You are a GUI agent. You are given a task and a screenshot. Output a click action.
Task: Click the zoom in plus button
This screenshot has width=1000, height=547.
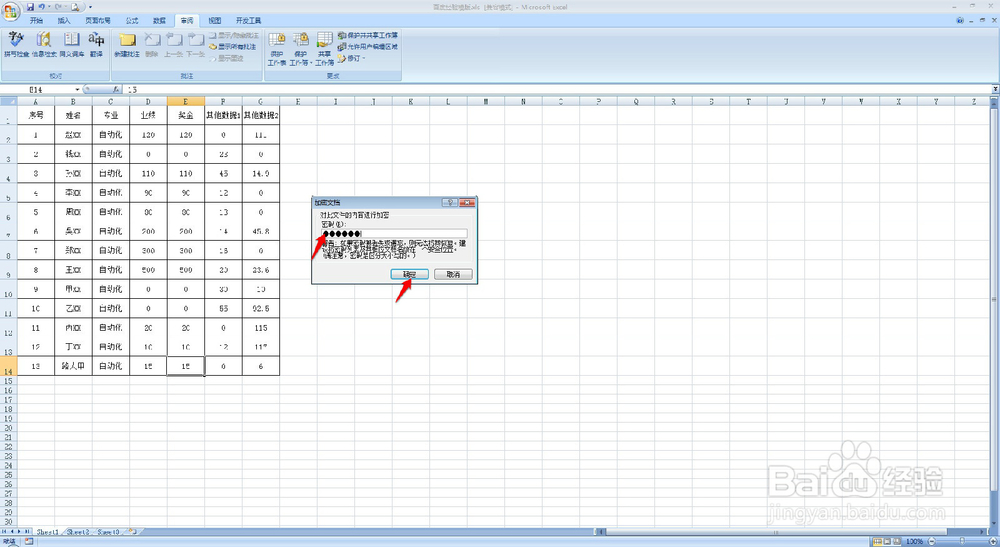(x=994, y=541)
